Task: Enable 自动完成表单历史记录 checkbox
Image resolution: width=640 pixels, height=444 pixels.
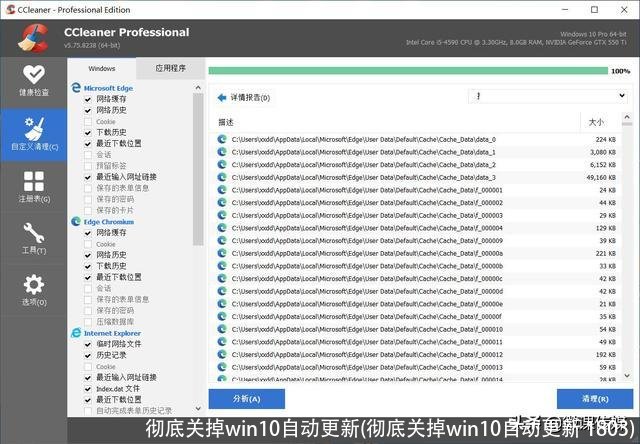Action: [88, 411]
